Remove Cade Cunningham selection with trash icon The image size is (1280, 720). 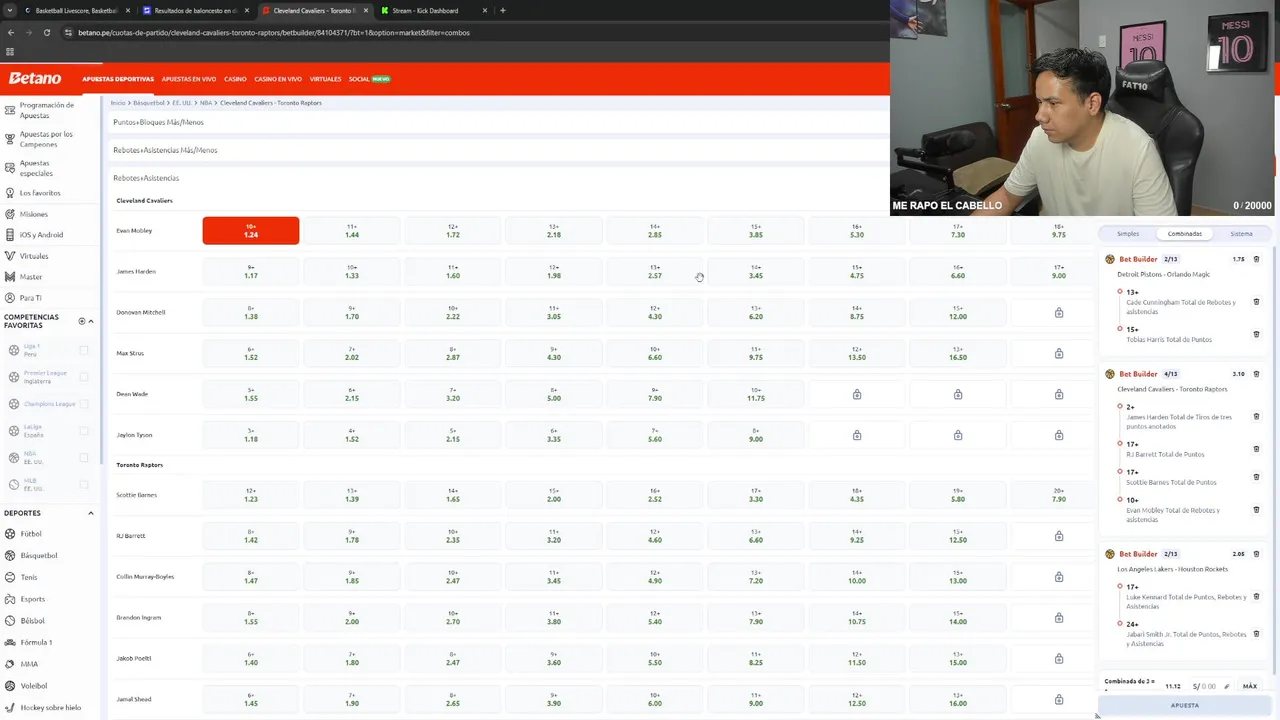[x=1257, y=302]
